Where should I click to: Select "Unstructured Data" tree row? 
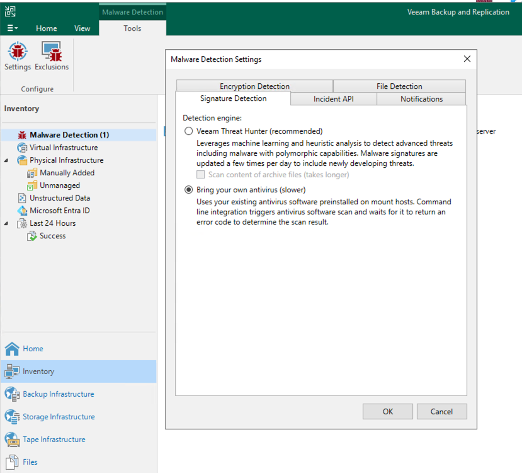(x=79, y=198)
